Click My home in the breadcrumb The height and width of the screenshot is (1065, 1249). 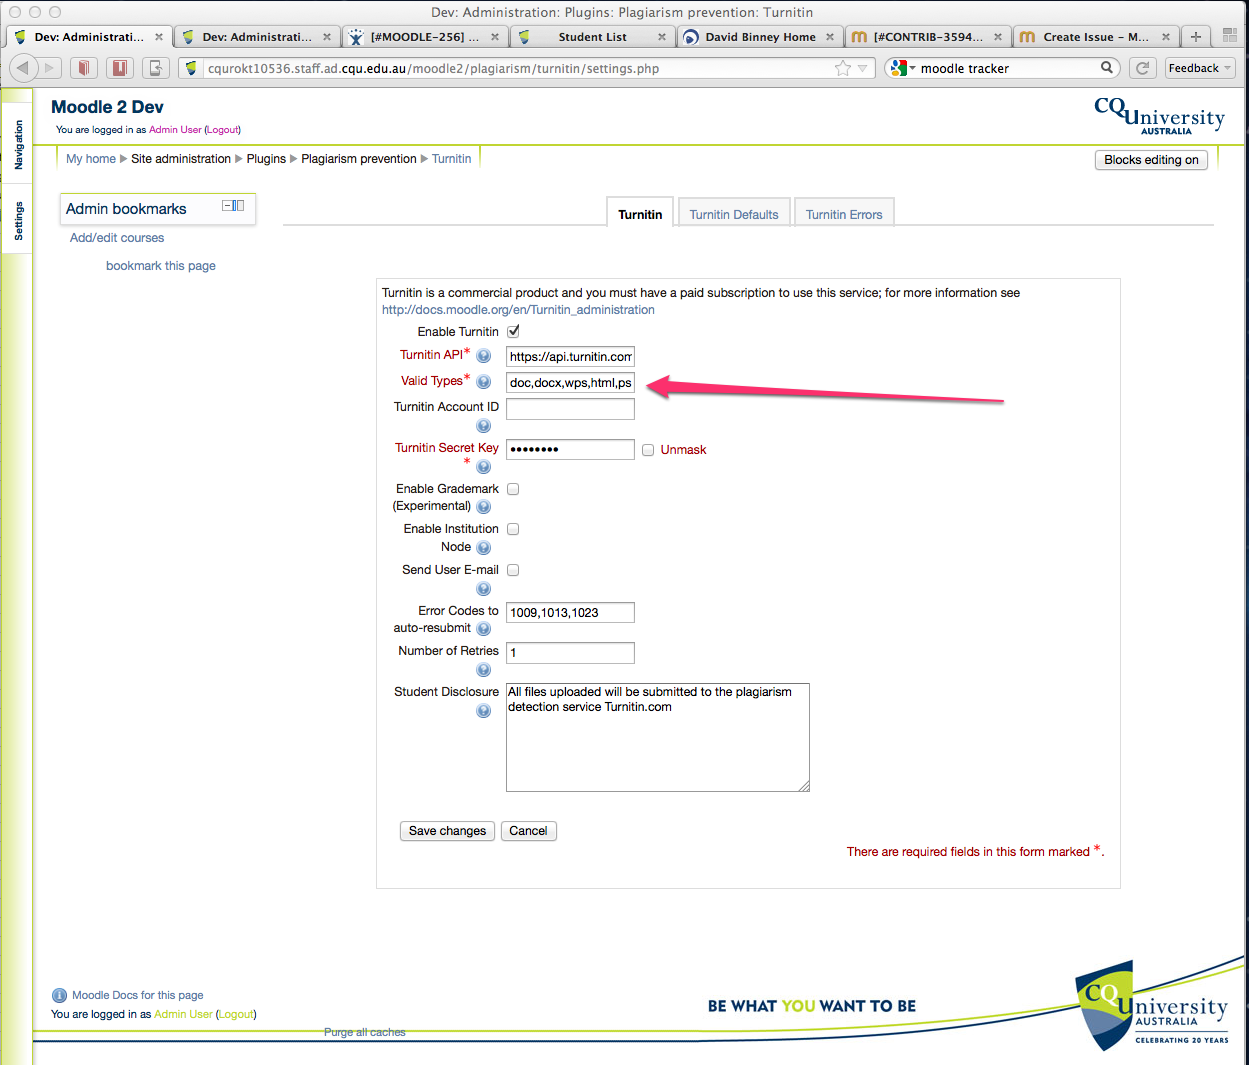tap(91, 159)
